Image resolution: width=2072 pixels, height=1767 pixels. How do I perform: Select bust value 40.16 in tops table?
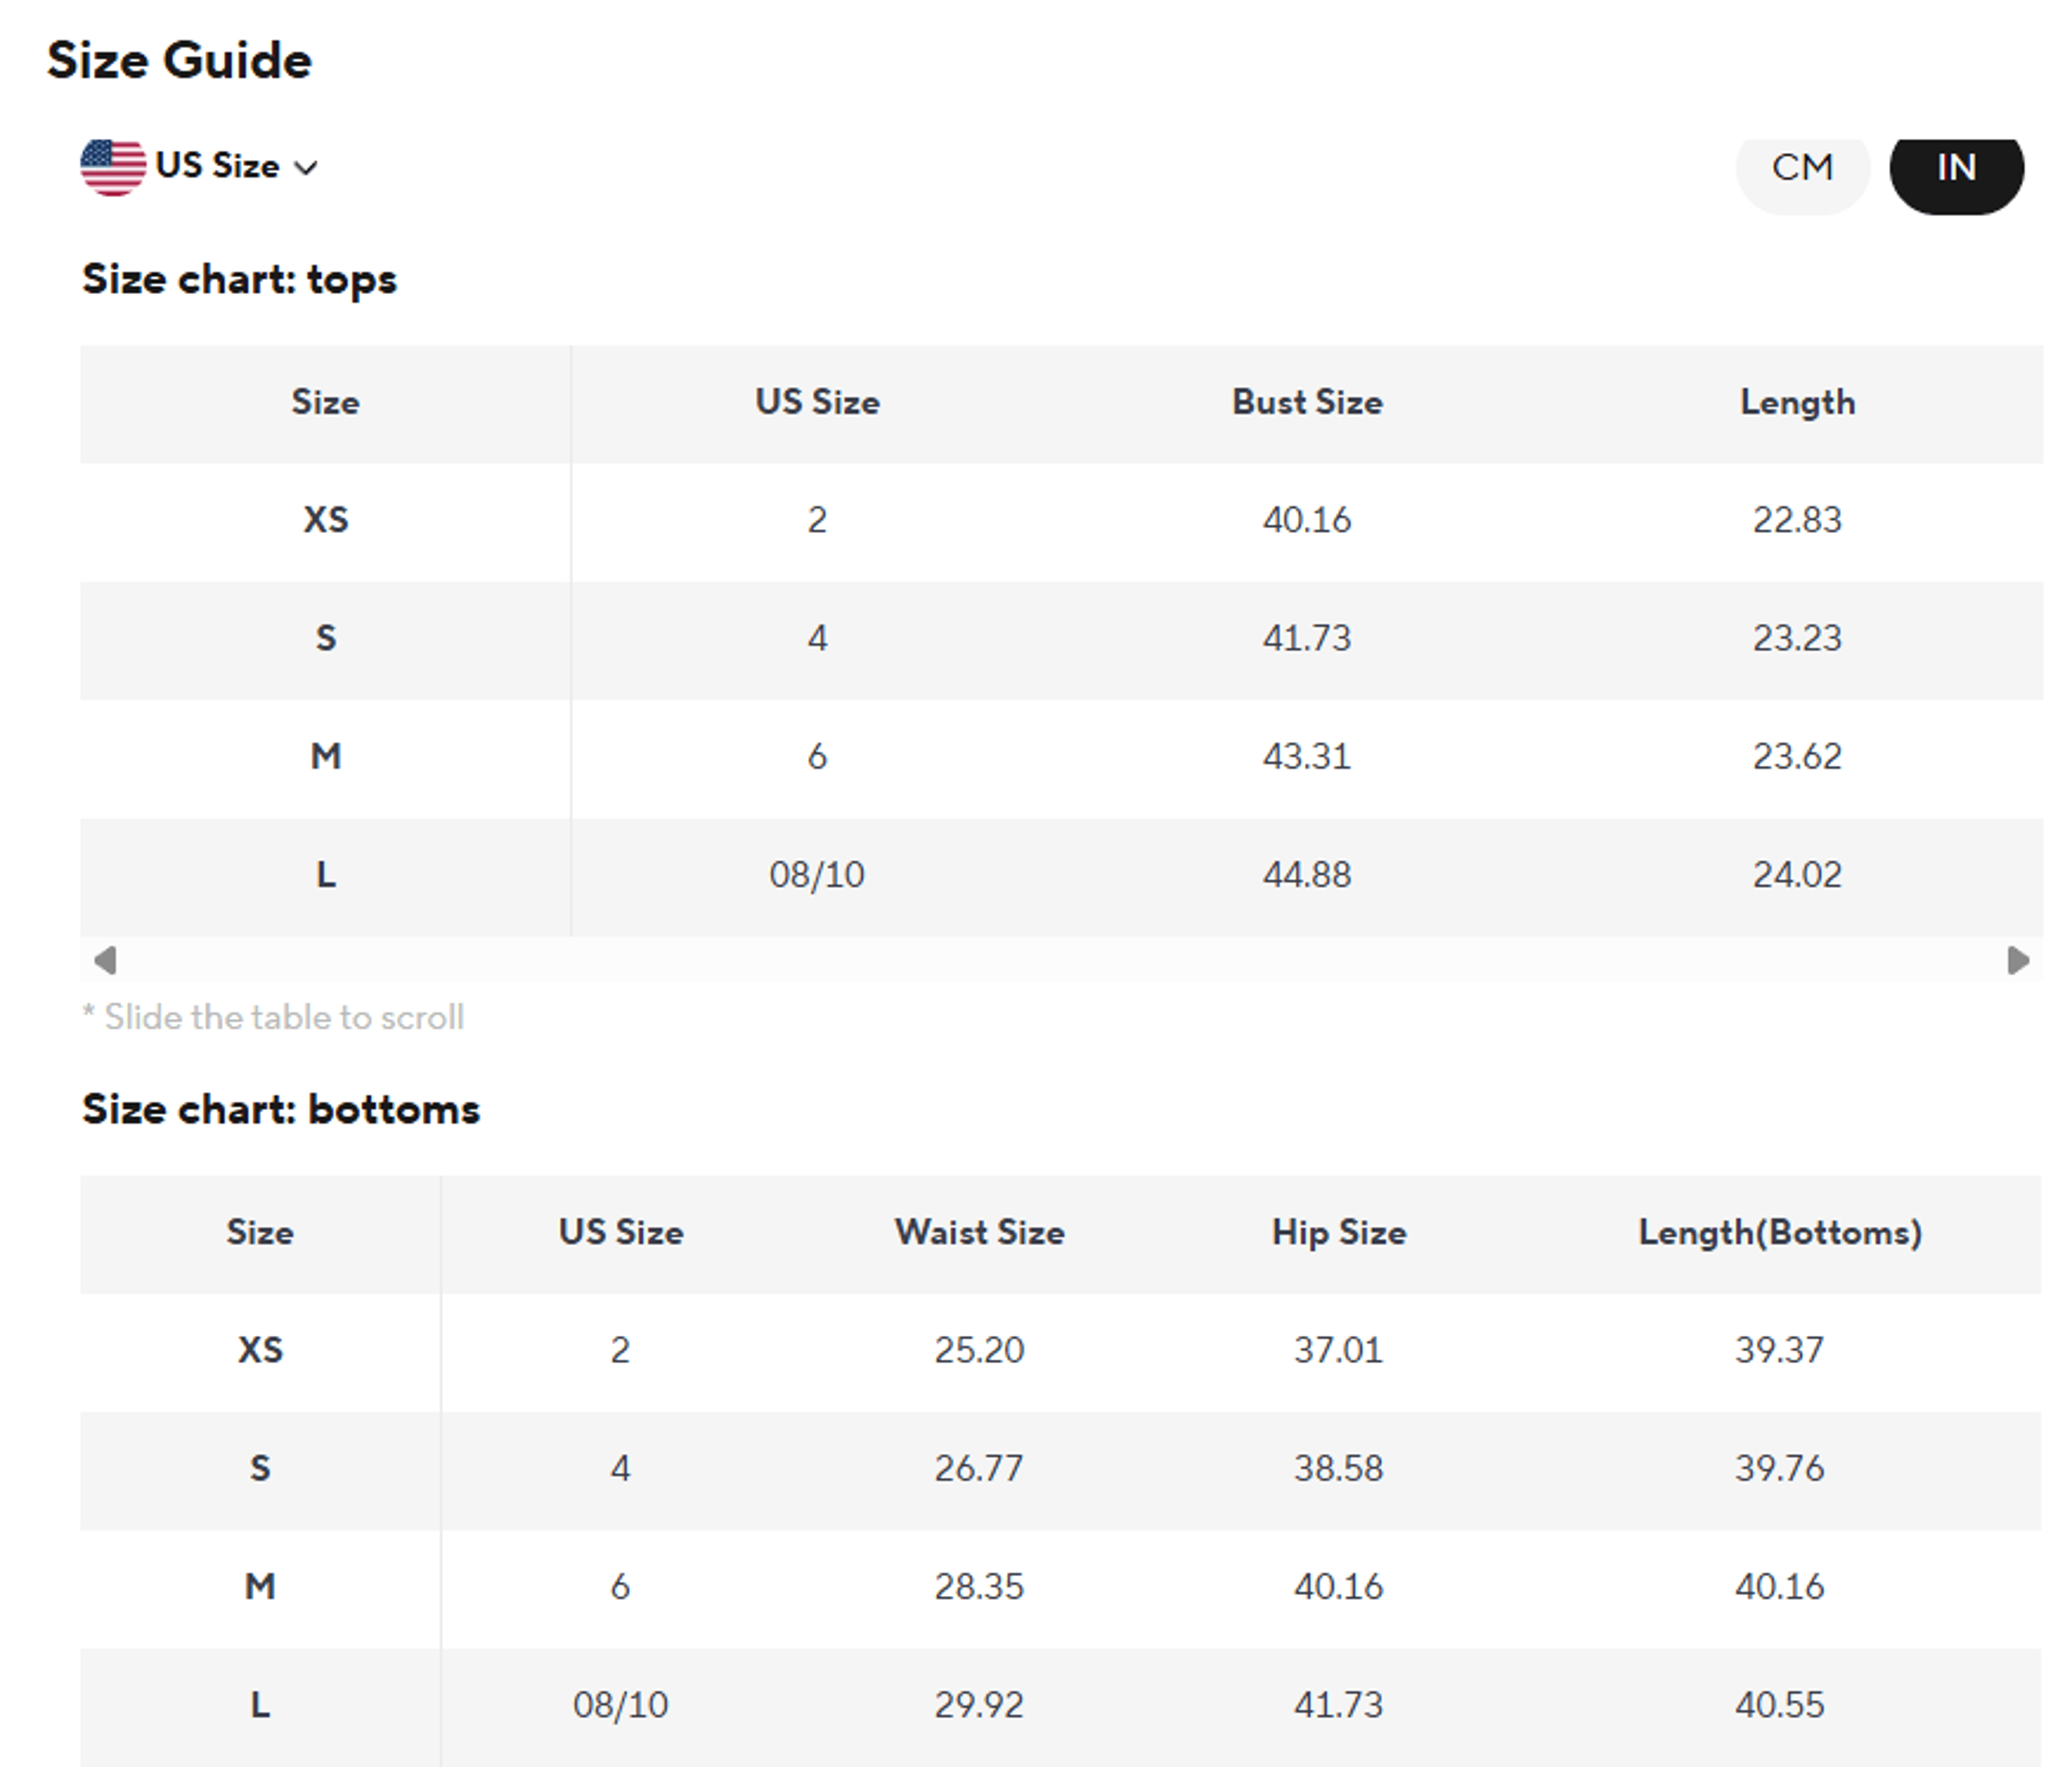[1306, 520]
